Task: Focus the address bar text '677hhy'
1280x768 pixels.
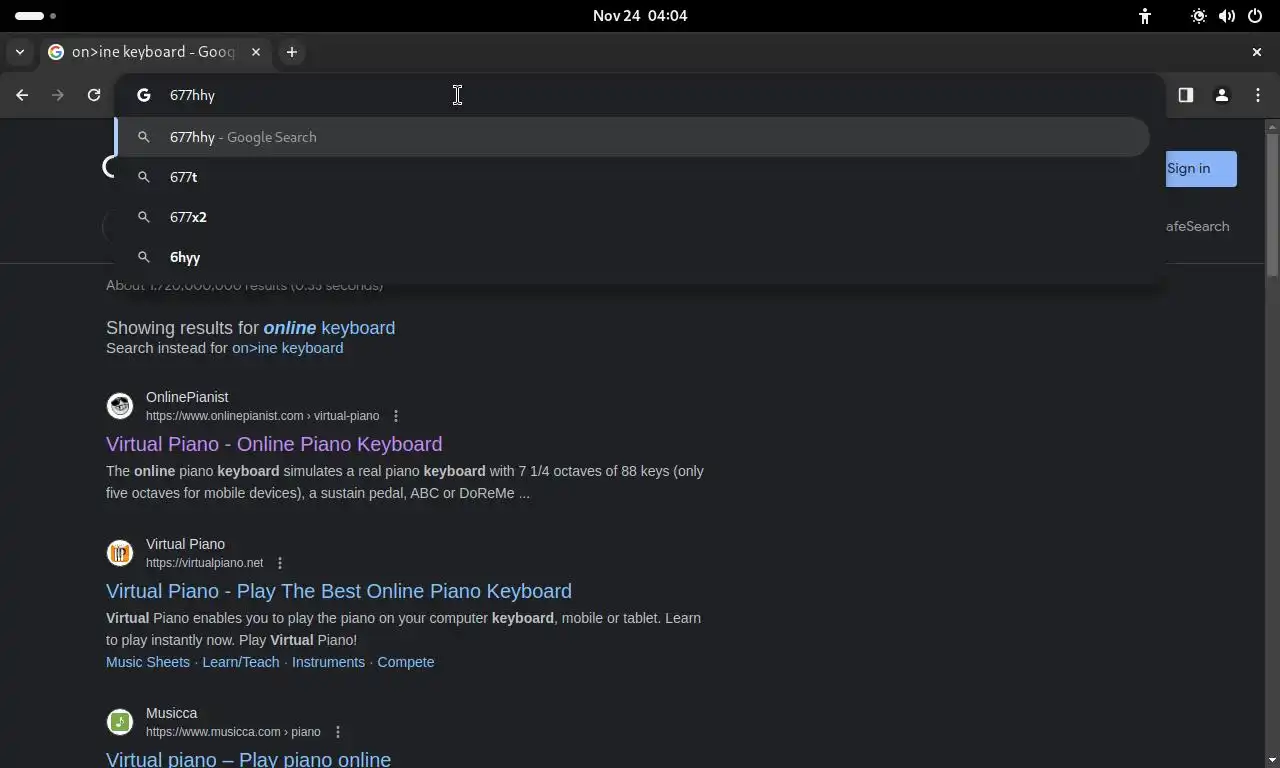Action: (x=192, y=95)
